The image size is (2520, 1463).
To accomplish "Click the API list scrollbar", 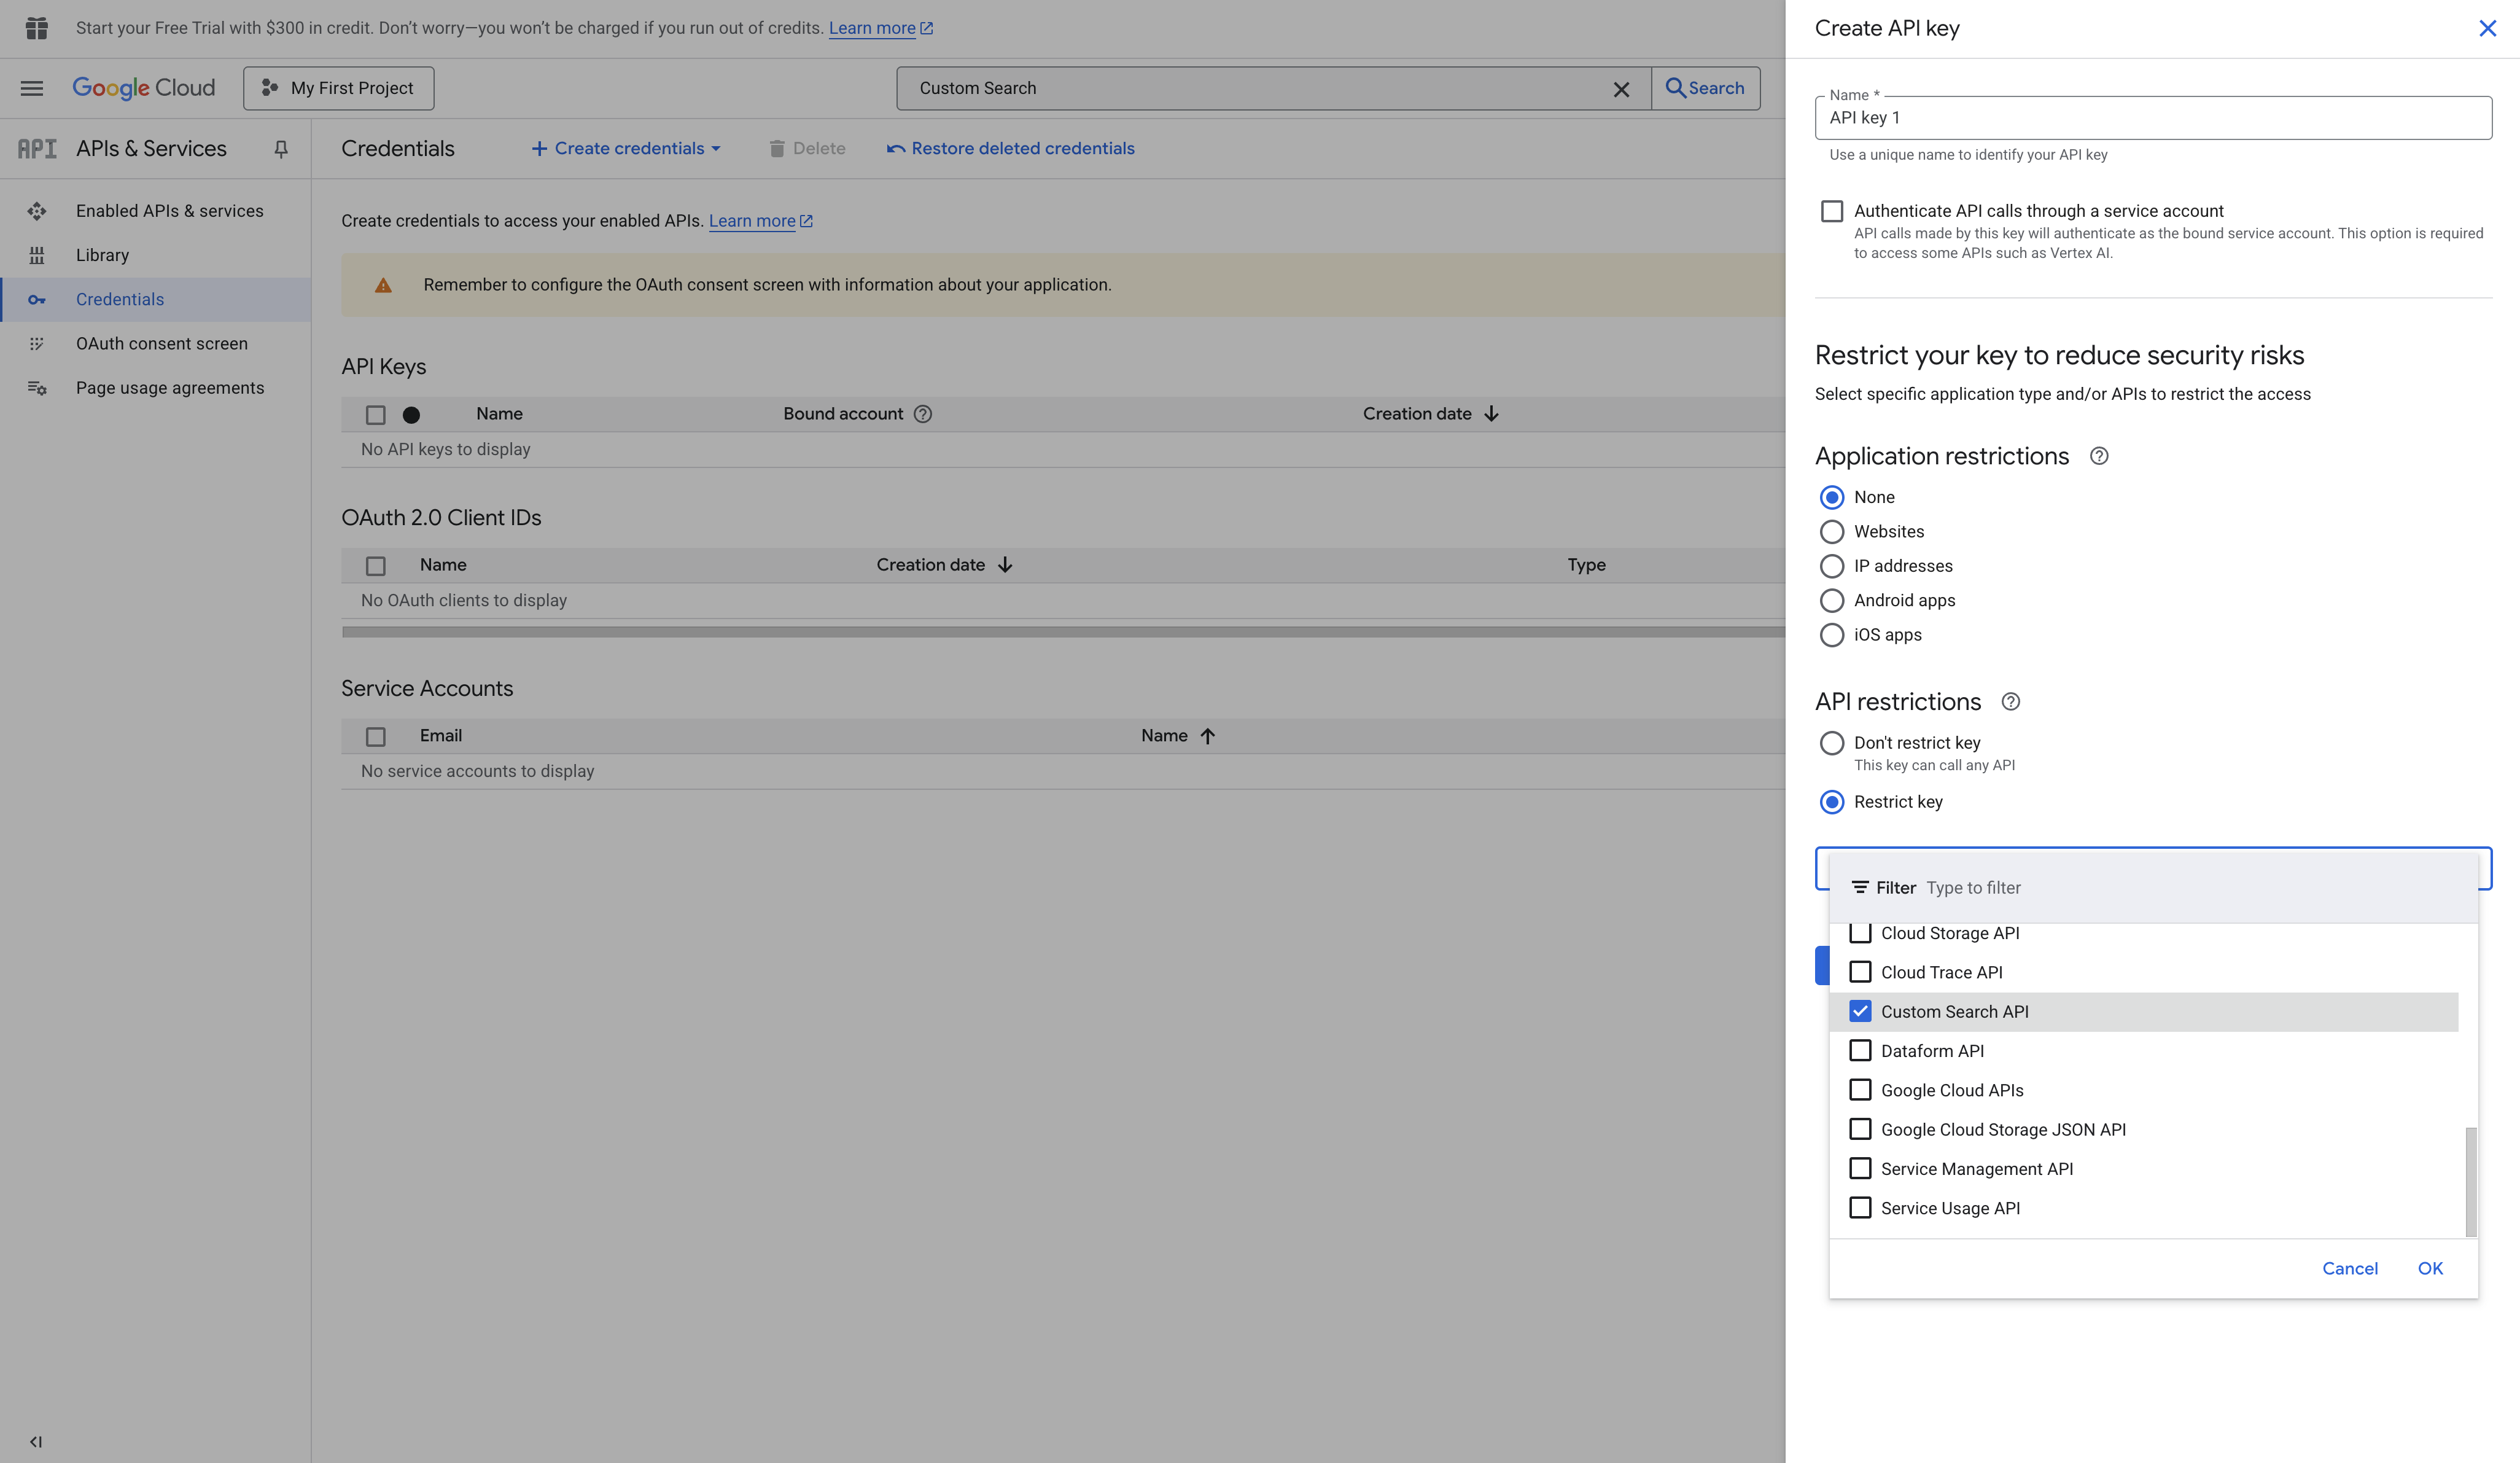I will coord(2471,1182).
